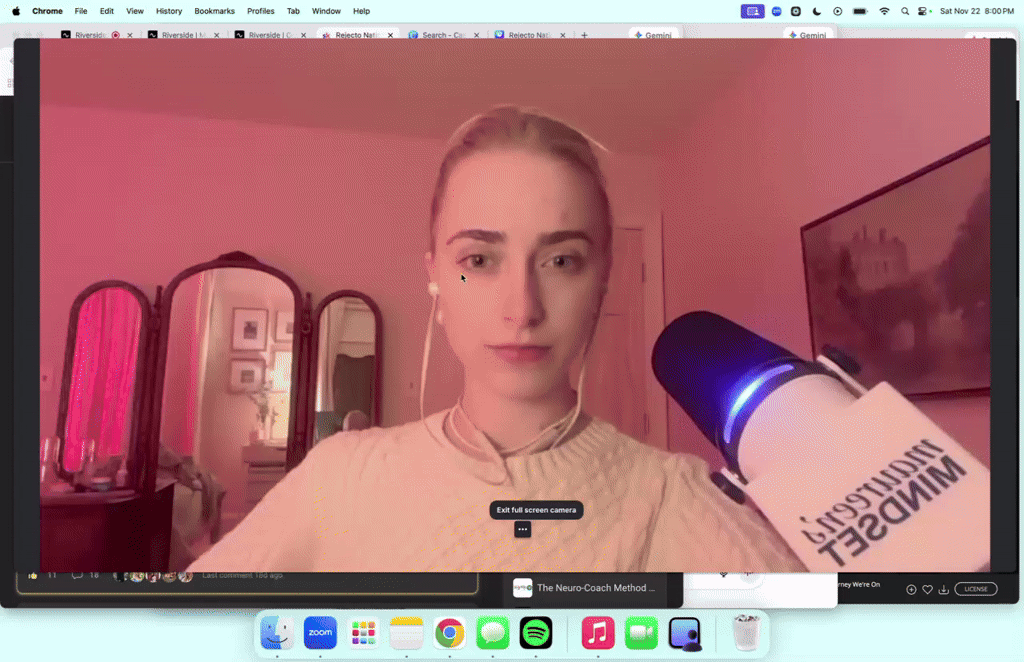Click the heart favorite icon near LICENSE

927,590
